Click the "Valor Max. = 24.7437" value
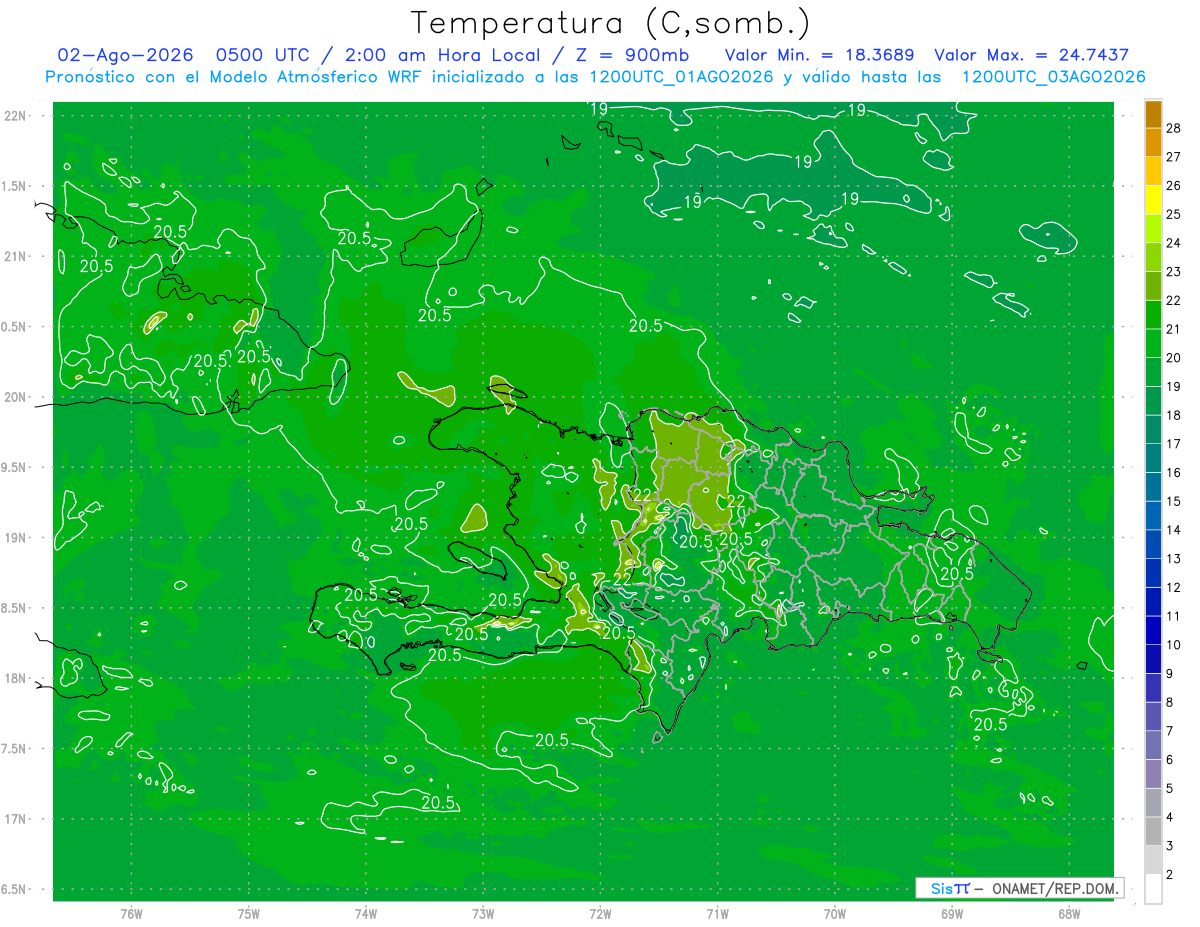 pos(1031,55)
